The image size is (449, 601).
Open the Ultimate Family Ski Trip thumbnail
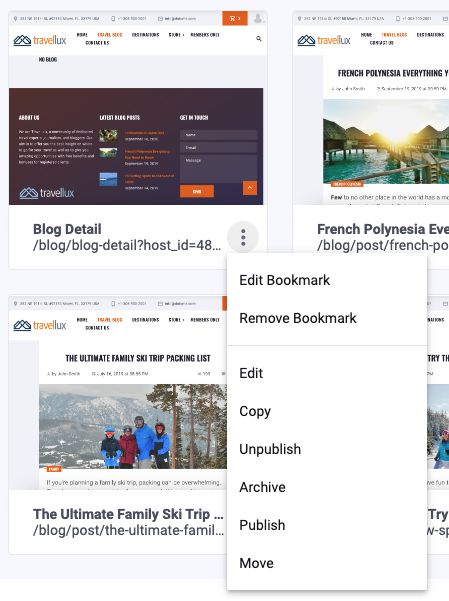118,392
